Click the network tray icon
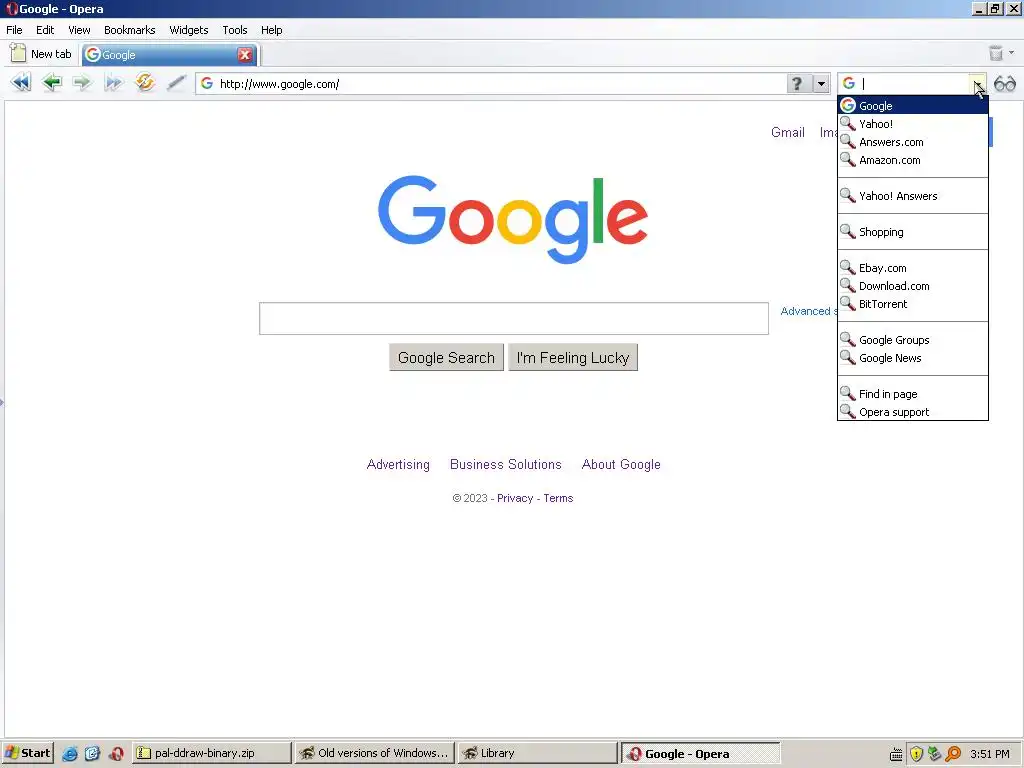 coord(935,754)
